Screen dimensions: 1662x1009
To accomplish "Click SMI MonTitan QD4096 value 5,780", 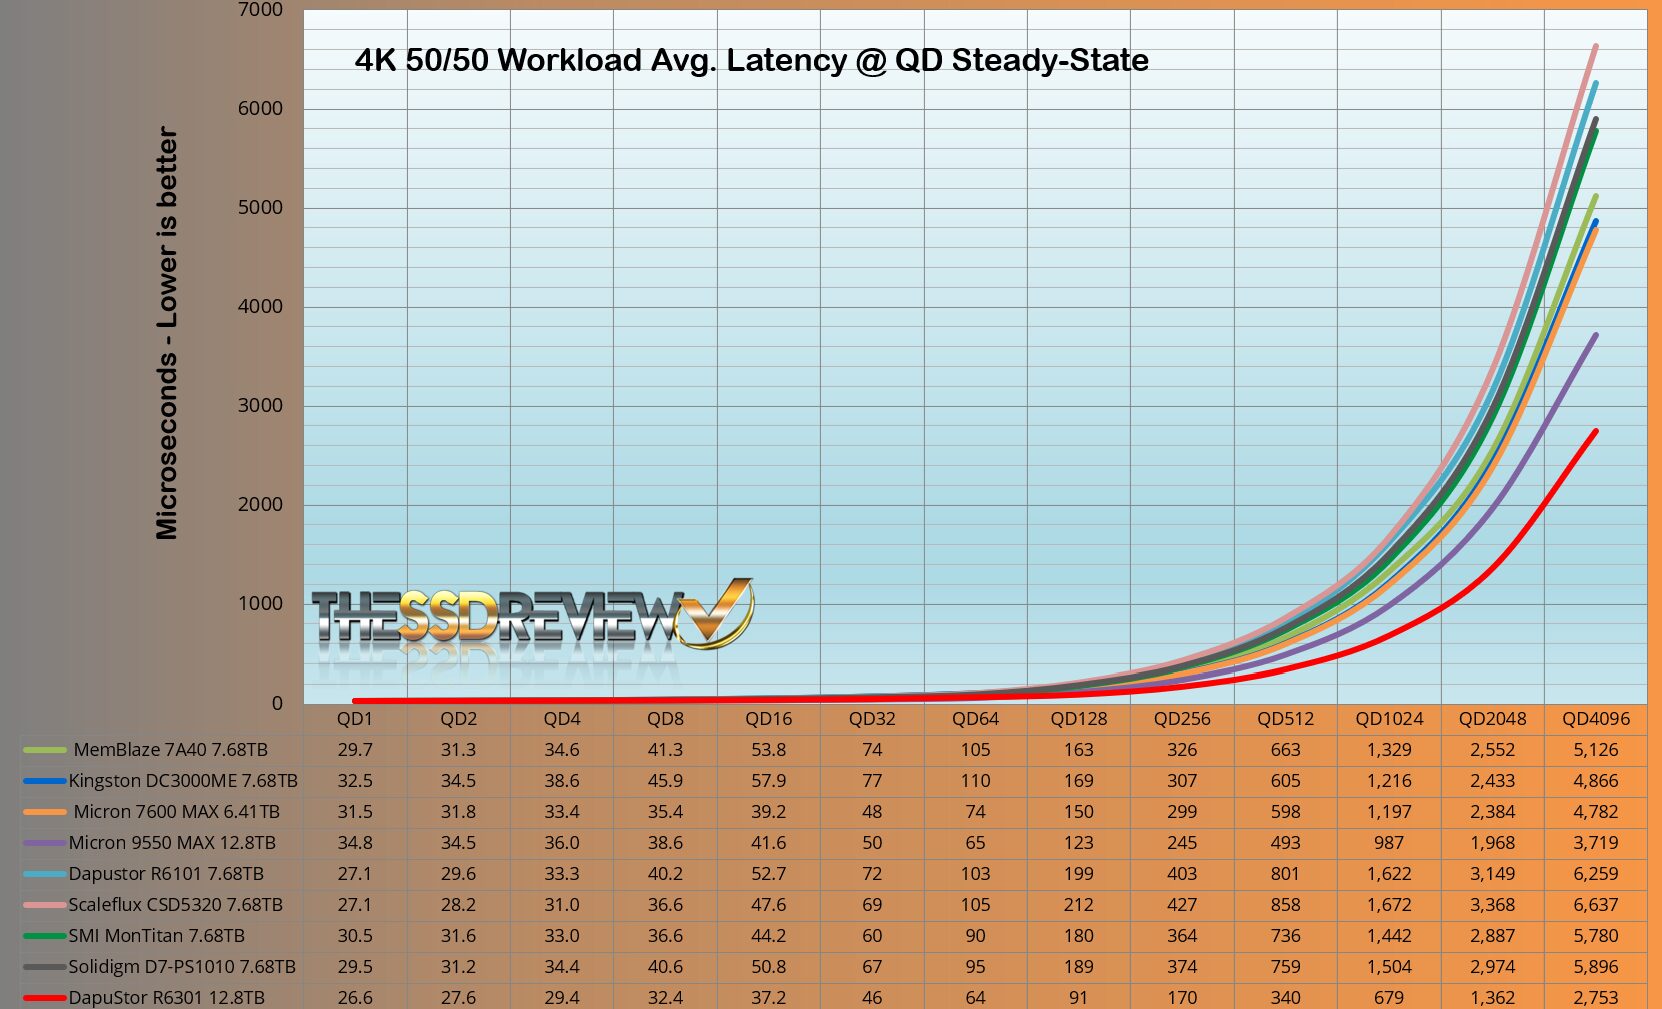I will [1596, 935].
